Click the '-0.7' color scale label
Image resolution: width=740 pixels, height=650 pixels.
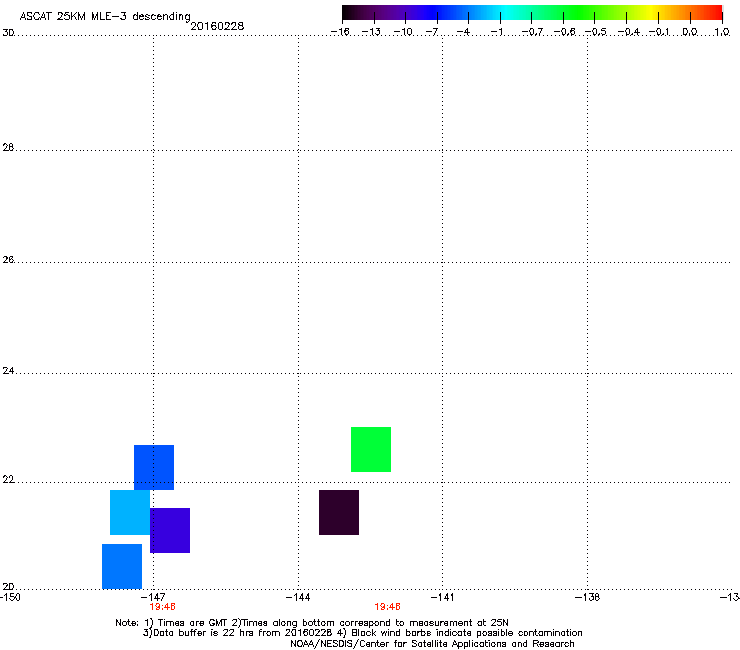(532, 32)
